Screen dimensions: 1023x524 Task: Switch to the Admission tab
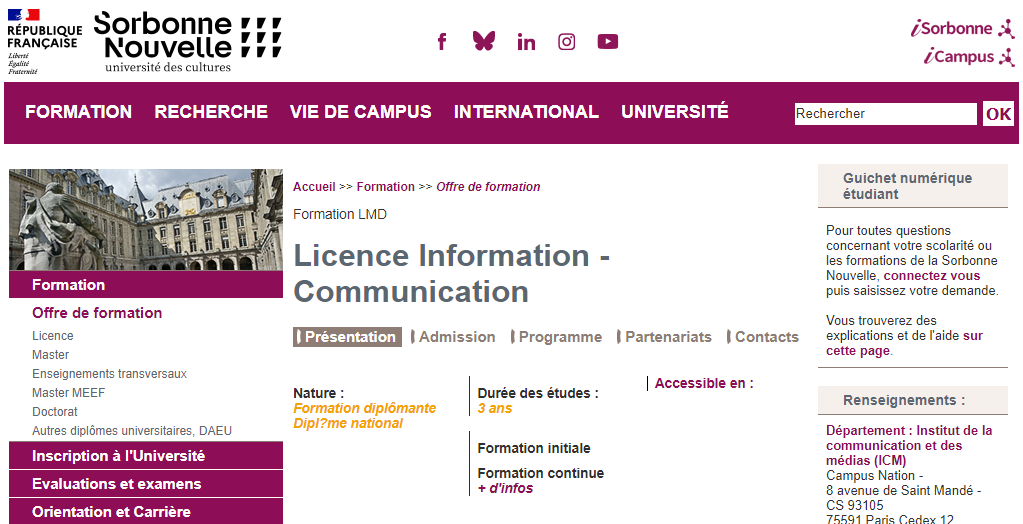pyautogui.click(x=453, y=337)
